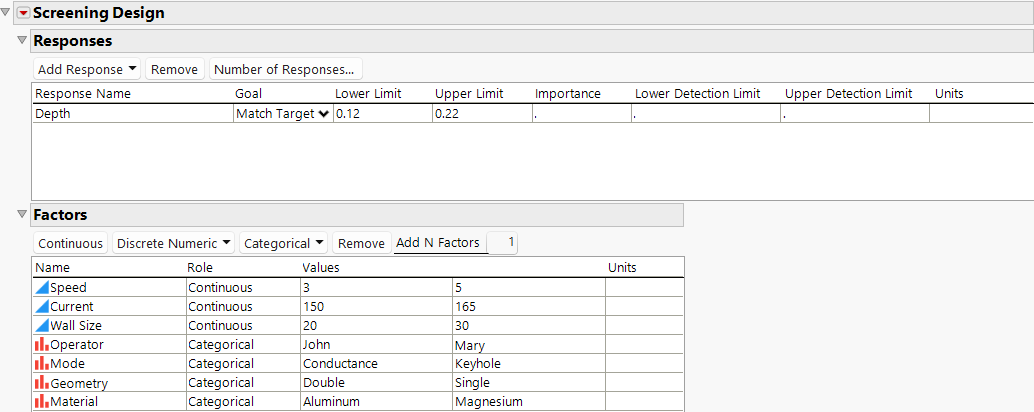Screen dimensions: 1034x412
Task: Click the blue continuous icon beside Speed
Action: point(41,287)
